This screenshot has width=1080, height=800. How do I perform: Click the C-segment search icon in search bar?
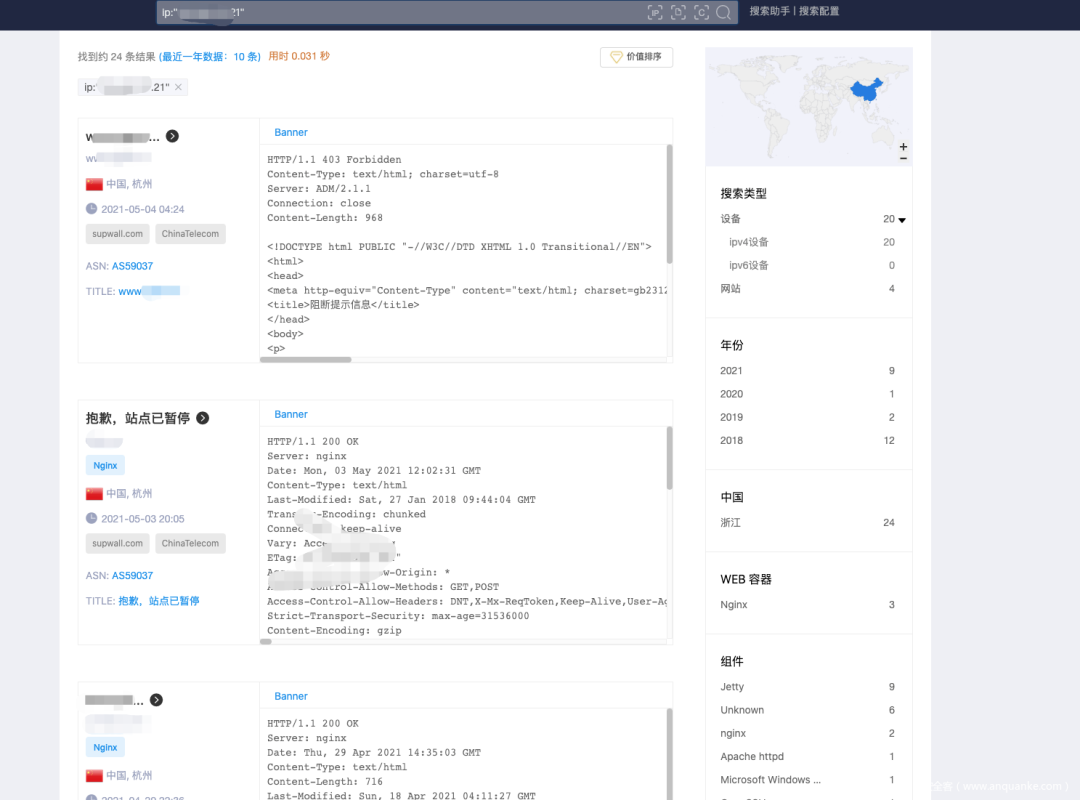(701, 12)
